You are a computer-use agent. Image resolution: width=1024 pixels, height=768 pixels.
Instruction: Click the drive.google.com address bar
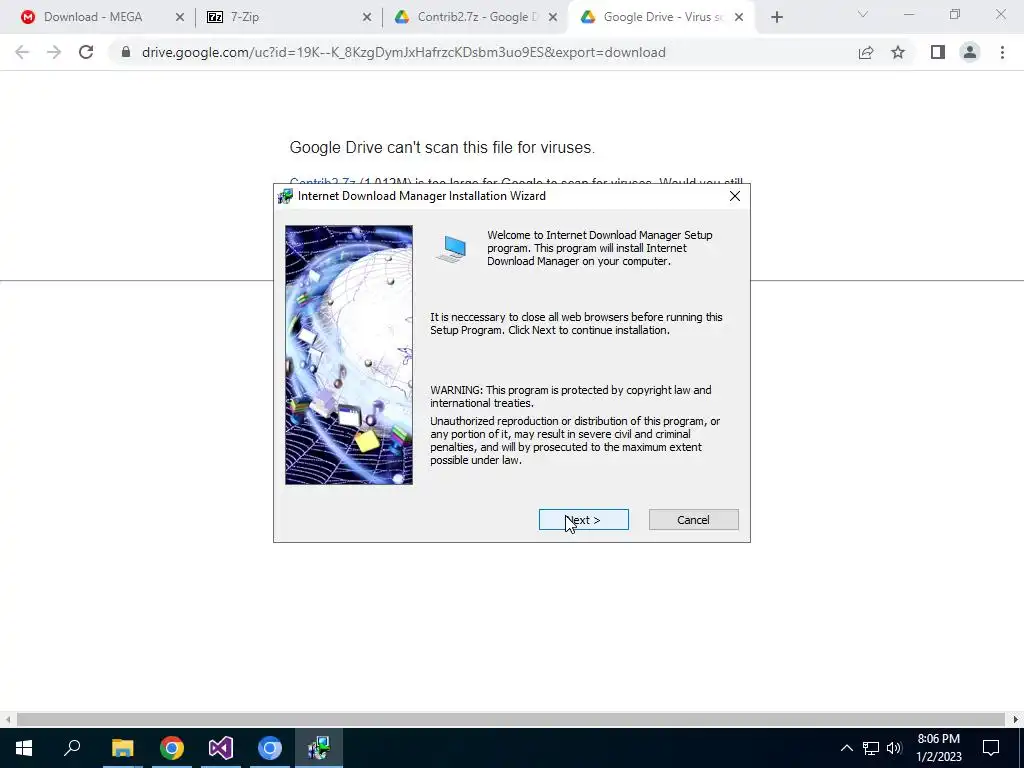(404, 52)
